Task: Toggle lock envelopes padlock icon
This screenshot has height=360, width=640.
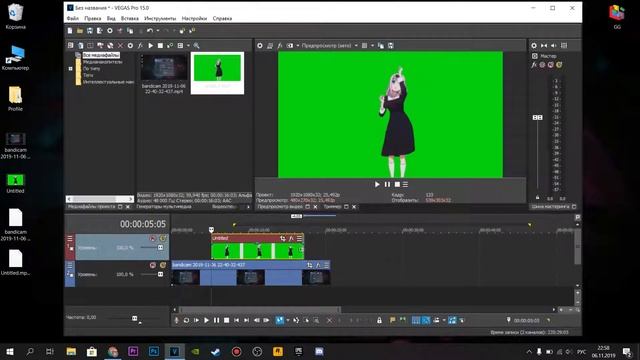Action: coord(379,320)
